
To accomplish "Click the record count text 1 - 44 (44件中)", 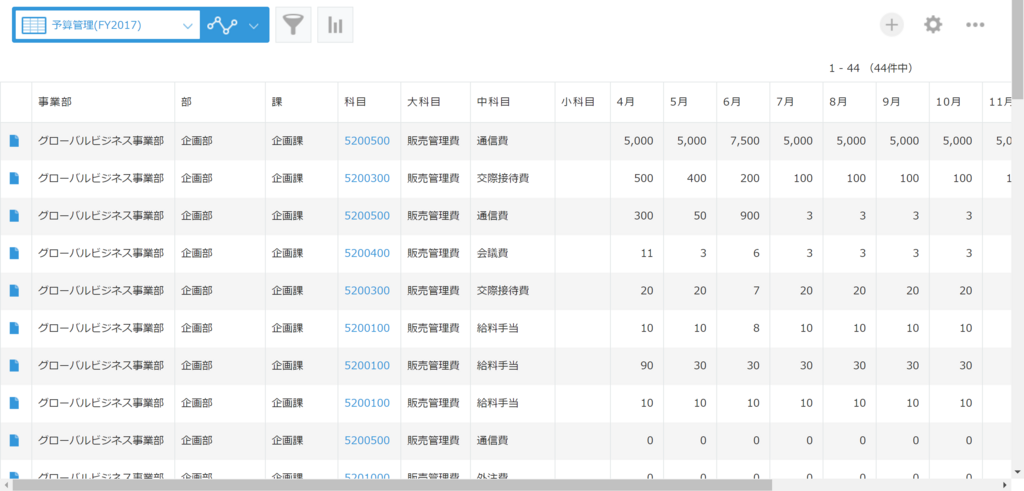I will click(x=871, y=68).
